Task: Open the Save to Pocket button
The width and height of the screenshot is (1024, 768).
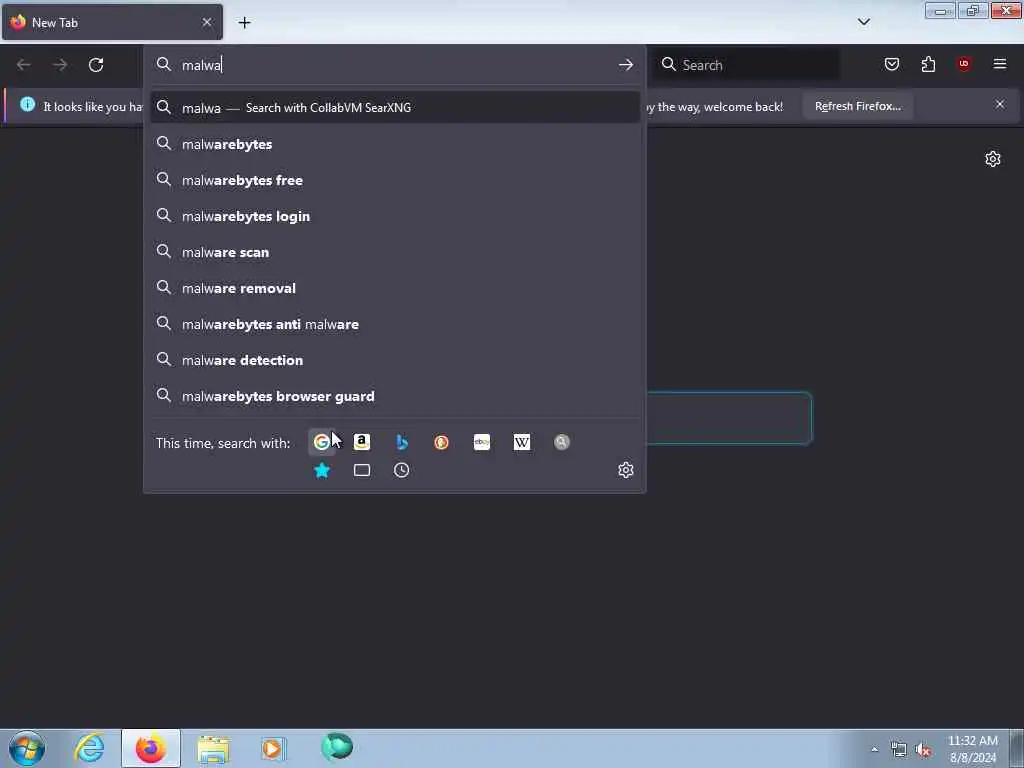Action: pyautogui.click(x=892, y=64)
